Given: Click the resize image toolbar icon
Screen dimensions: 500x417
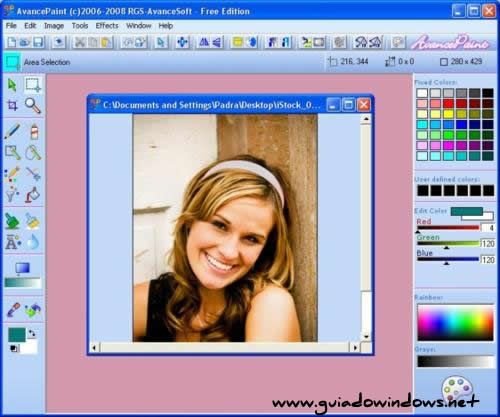Looking at the screenshot, I should pos(318,42).
